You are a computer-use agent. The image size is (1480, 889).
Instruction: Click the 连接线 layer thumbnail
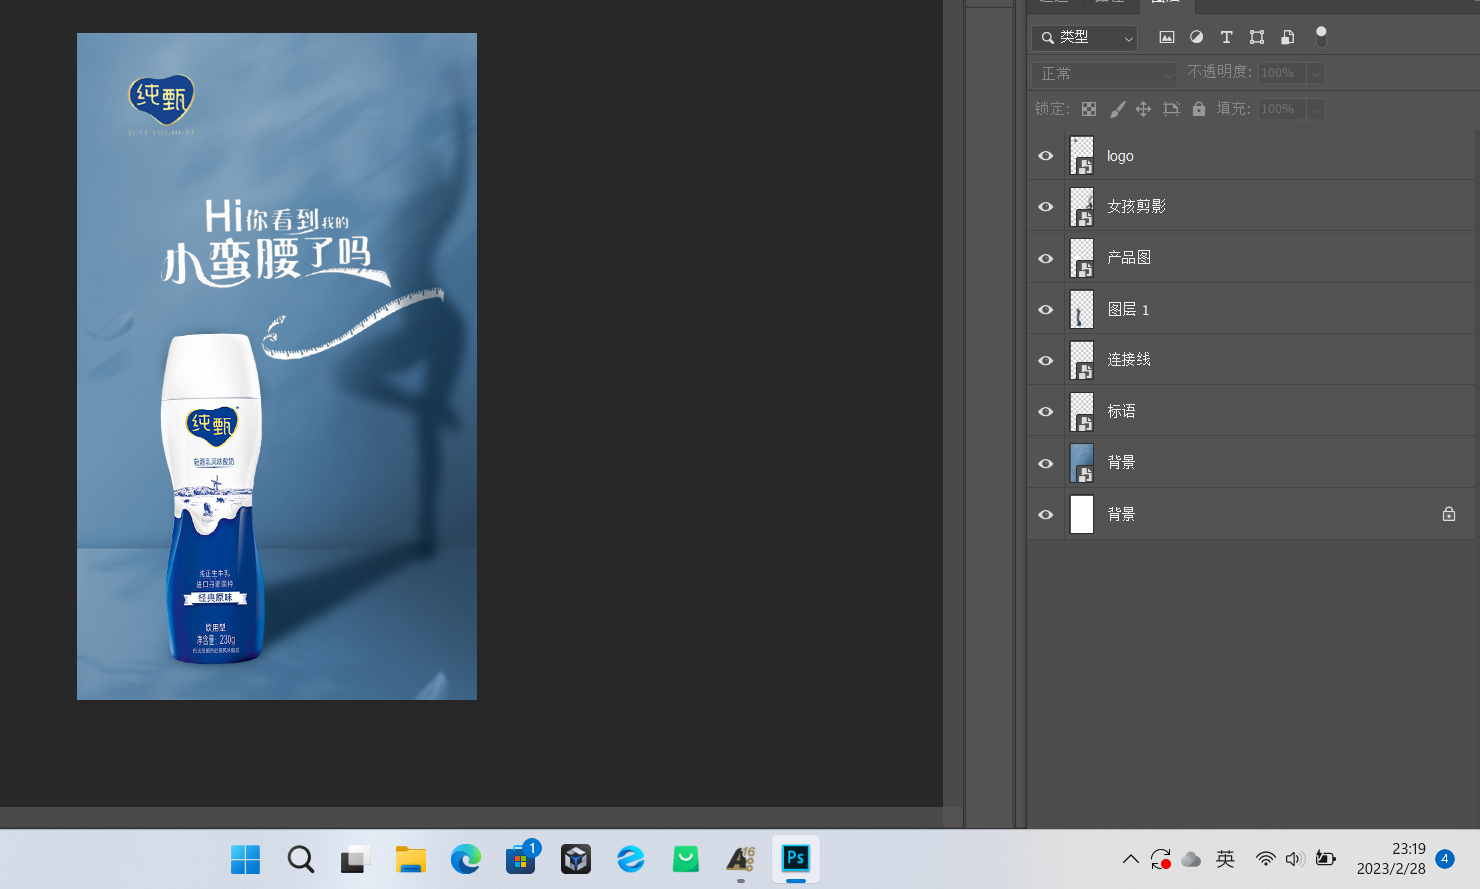click(x=1082, y=361)
